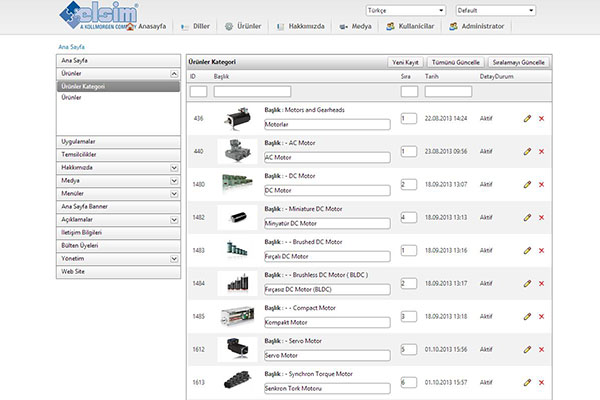Expand the Hakkımızda sidebar section
This screenshot has height=400, width=600.
point(174,167)
